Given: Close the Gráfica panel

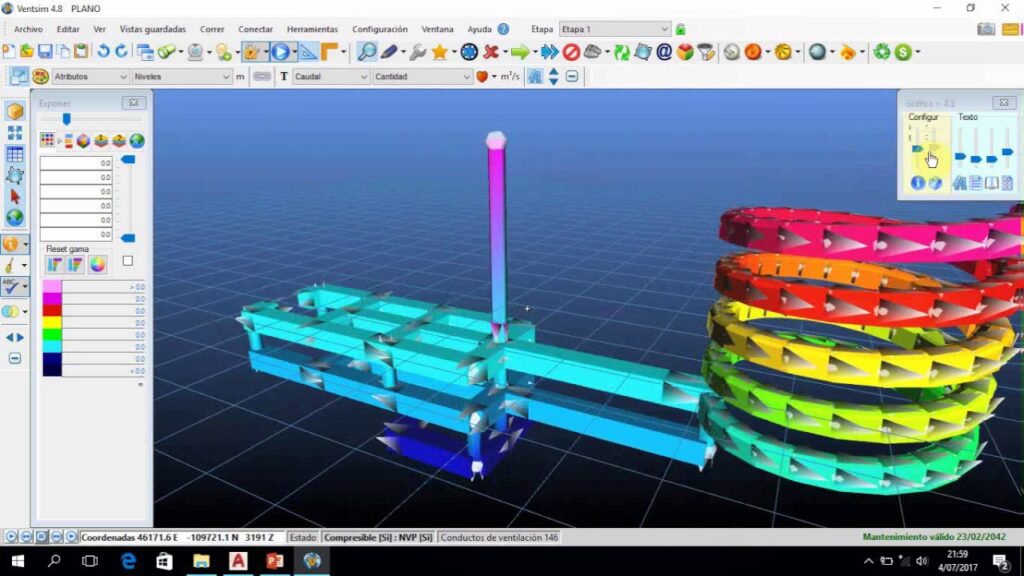Looking at the screenshot, I should 1004,103.
